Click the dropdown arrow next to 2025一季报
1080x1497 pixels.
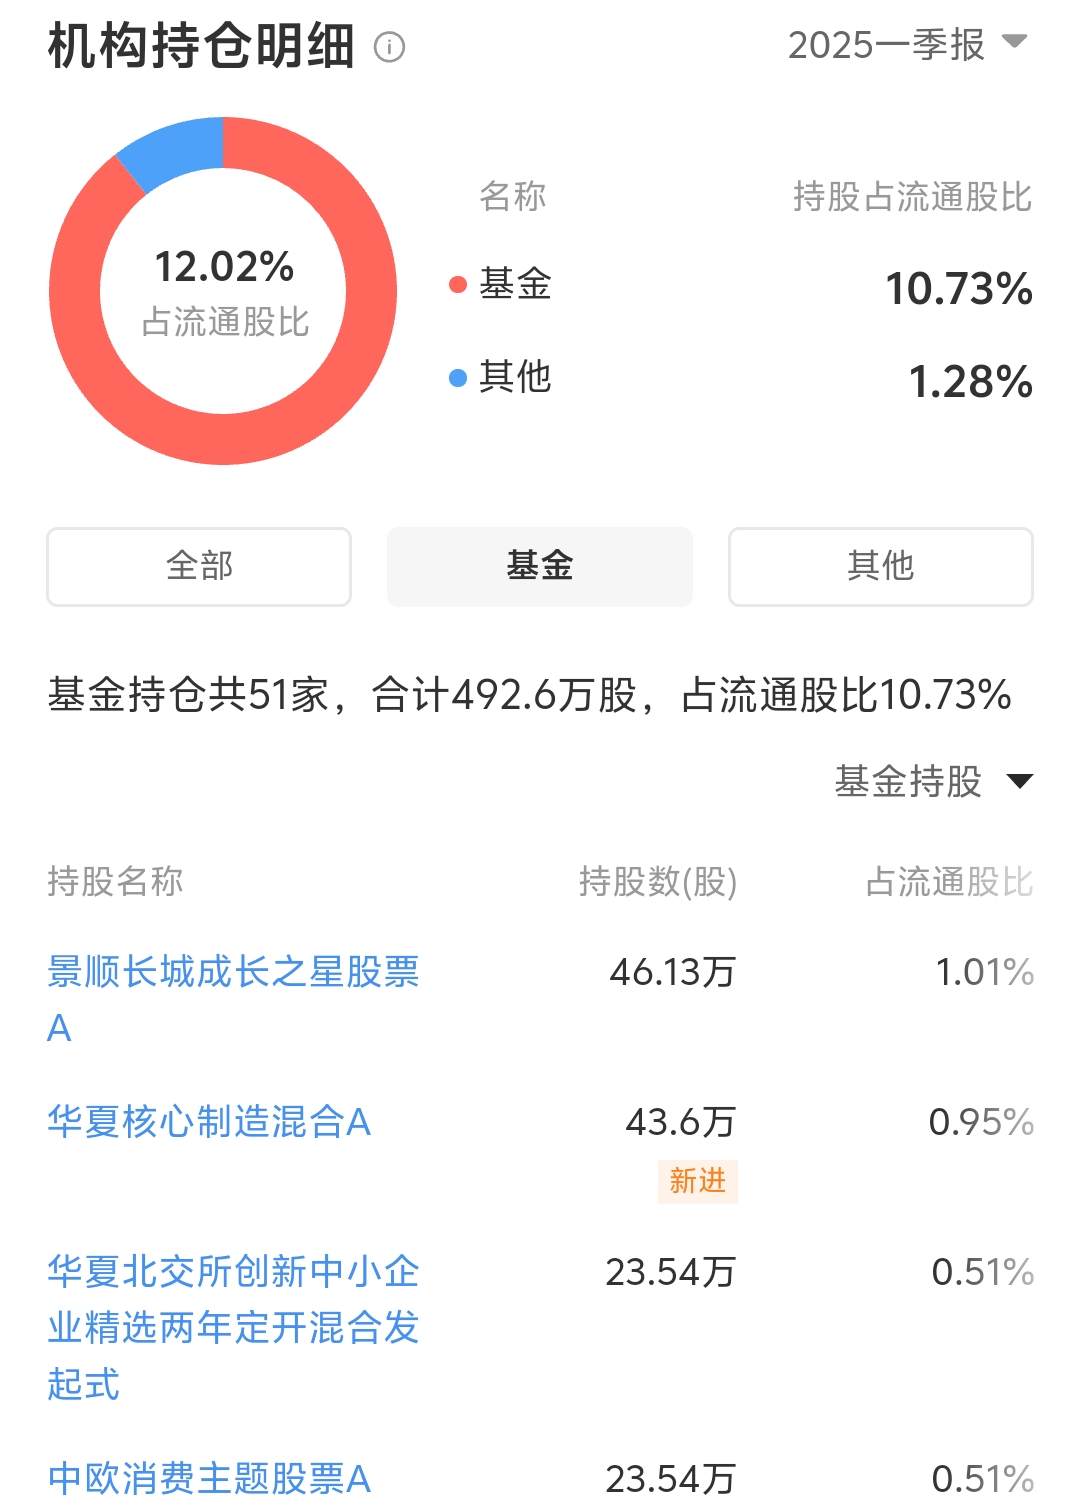pos(1014,41)
